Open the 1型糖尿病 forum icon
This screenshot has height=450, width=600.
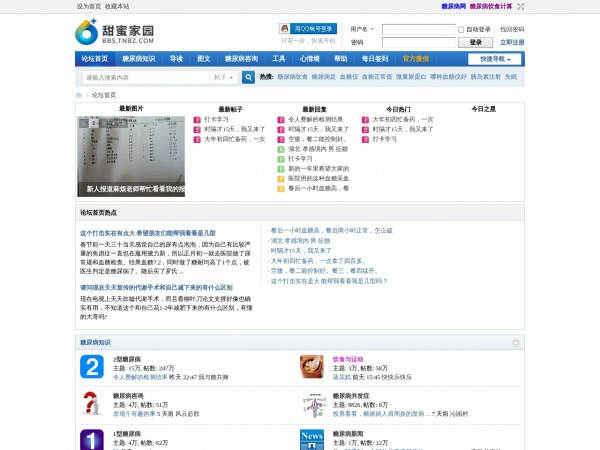pos(92,440)
